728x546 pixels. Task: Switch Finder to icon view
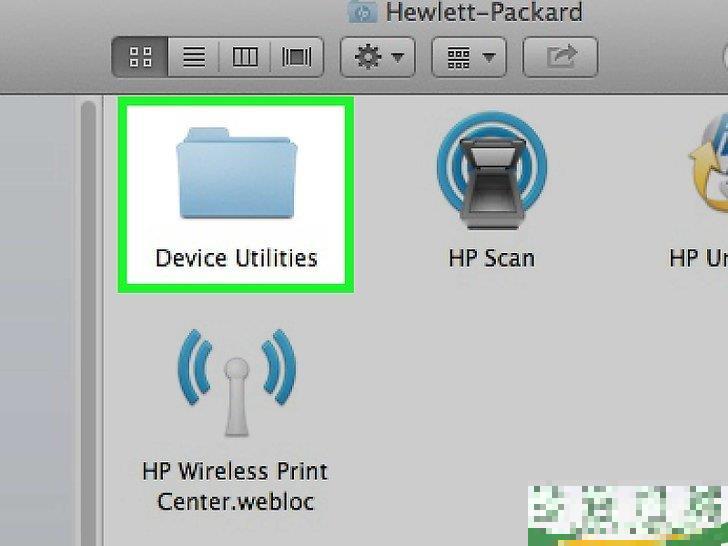click(x=140, y=57)
